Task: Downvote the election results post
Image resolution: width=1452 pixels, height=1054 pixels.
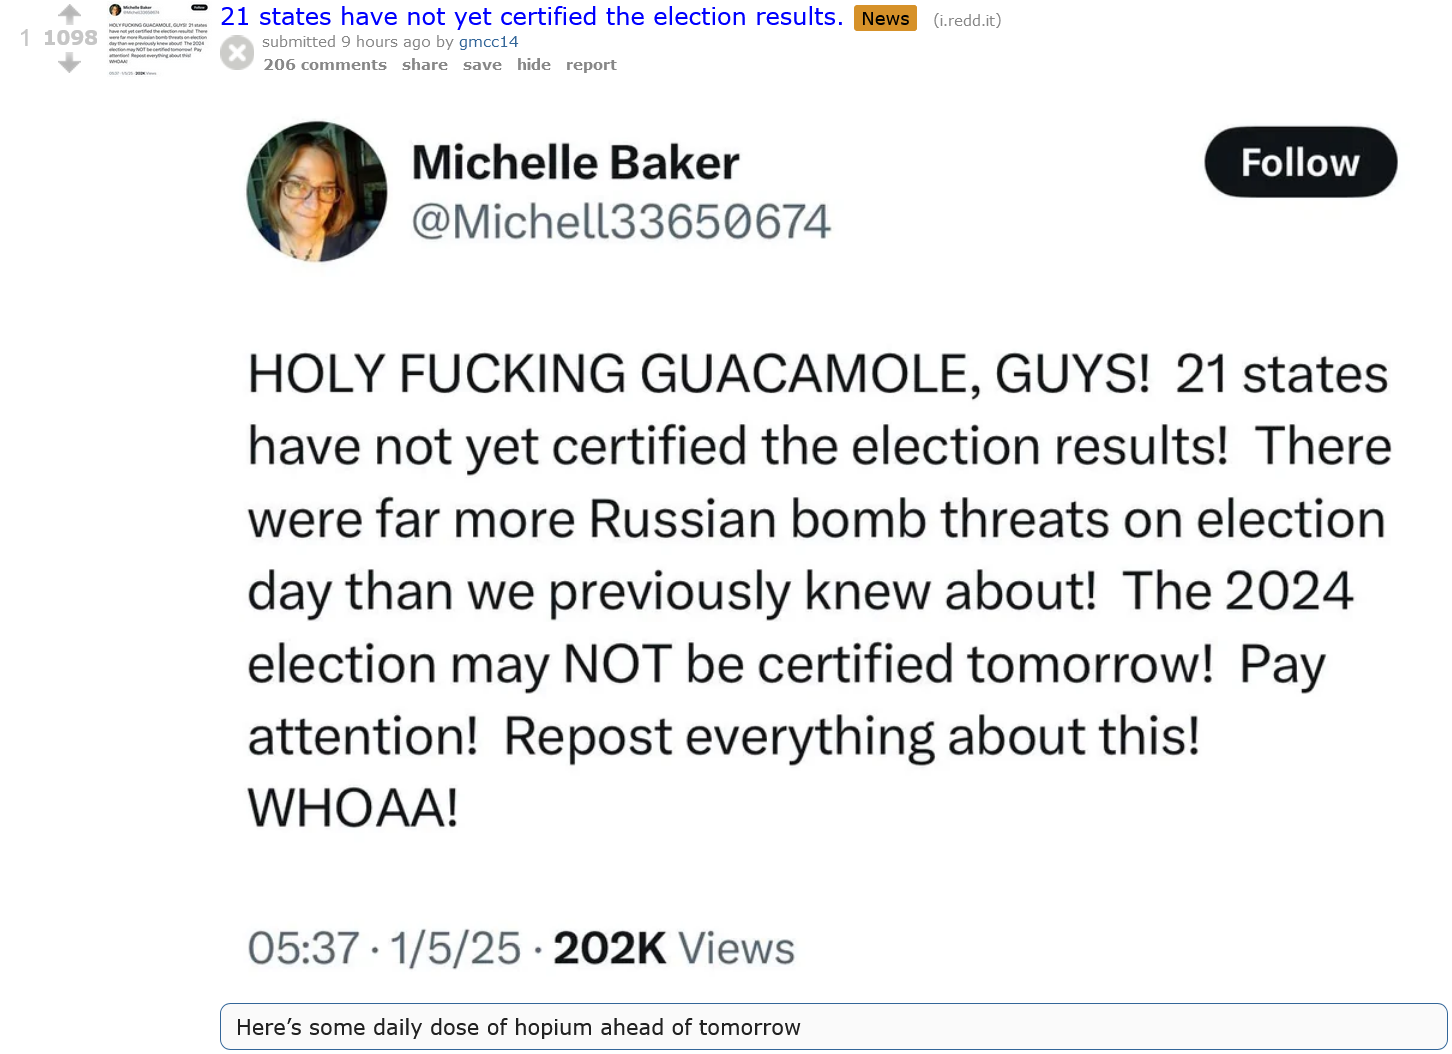Action: (x=69, y=63)
